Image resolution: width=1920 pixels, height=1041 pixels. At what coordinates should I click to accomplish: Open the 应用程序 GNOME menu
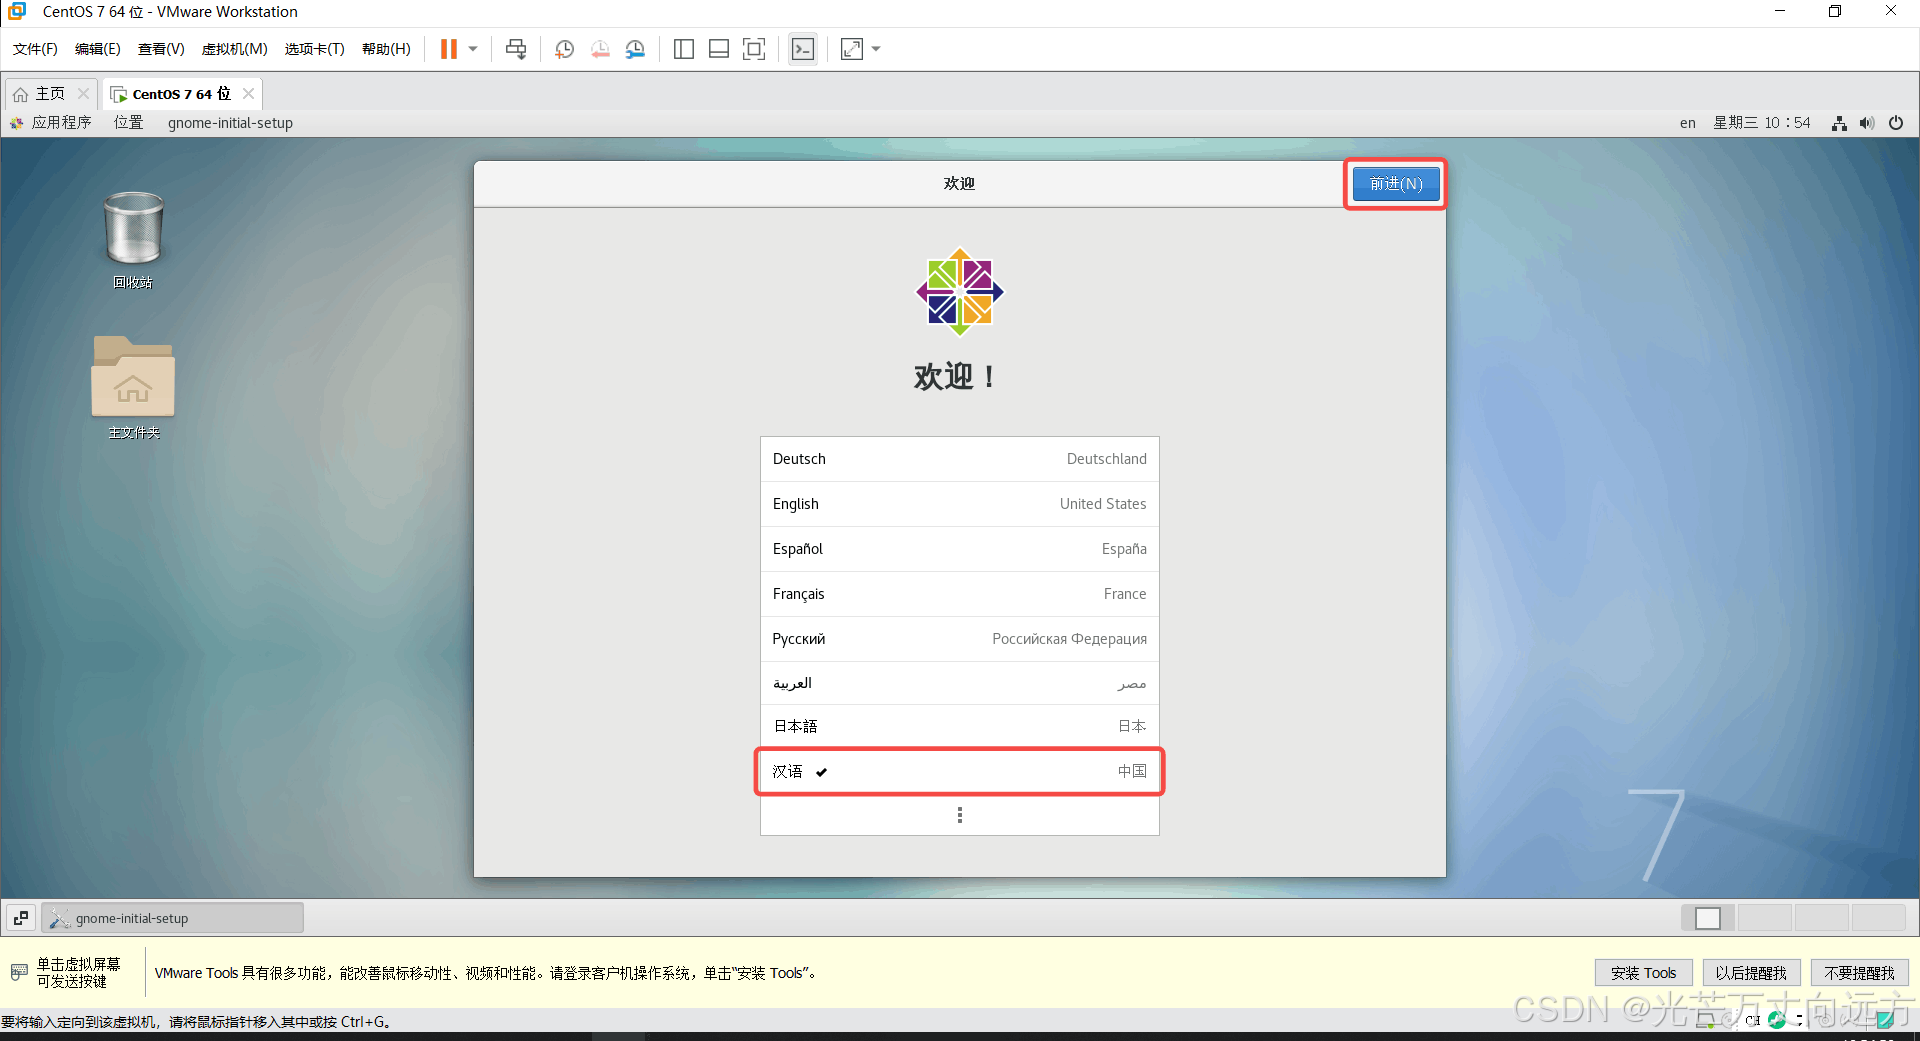pyautogui.click(x=52, y=122)
